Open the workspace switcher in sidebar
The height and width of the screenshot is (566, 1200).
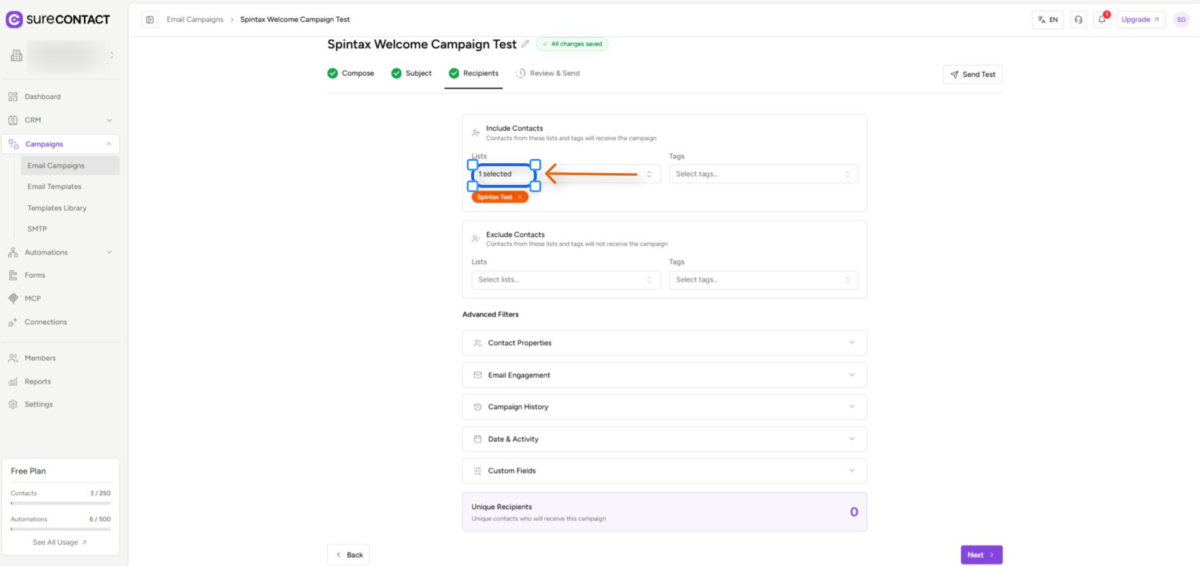point(61,55)
